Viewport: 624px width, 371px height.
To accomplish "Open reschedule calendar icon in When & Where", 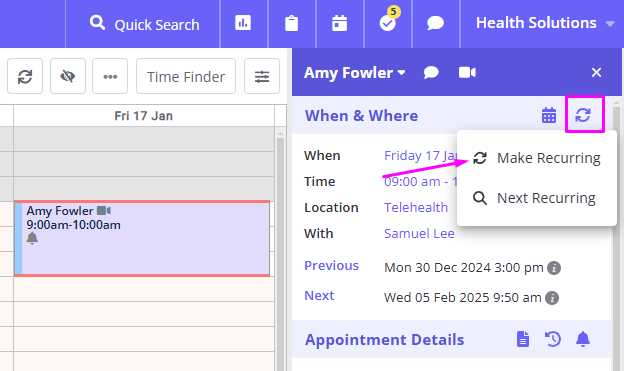I will click(x=549, y=115).
